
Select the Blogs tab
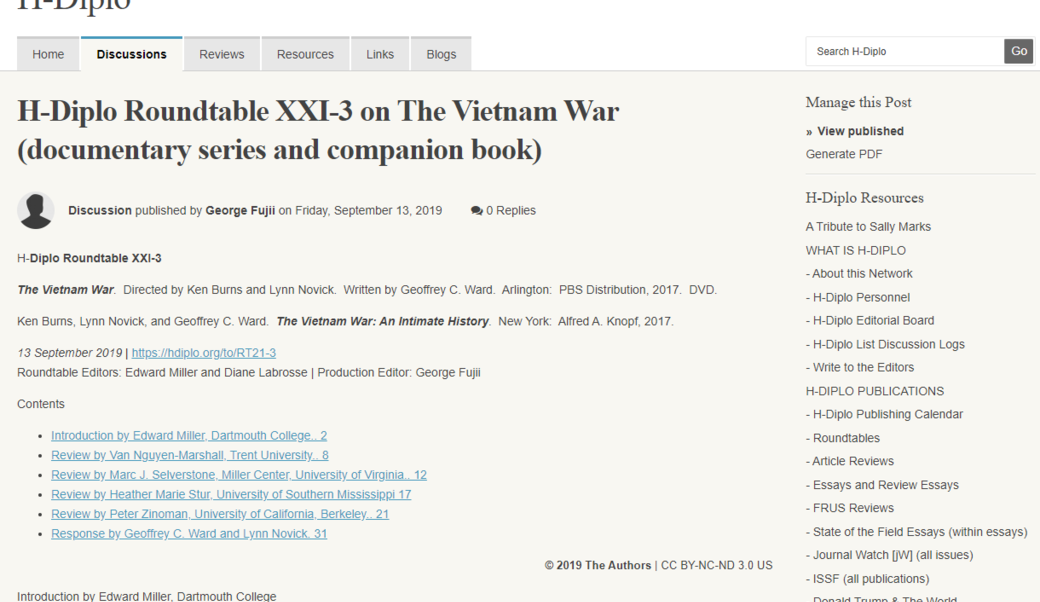coord(441,54)
